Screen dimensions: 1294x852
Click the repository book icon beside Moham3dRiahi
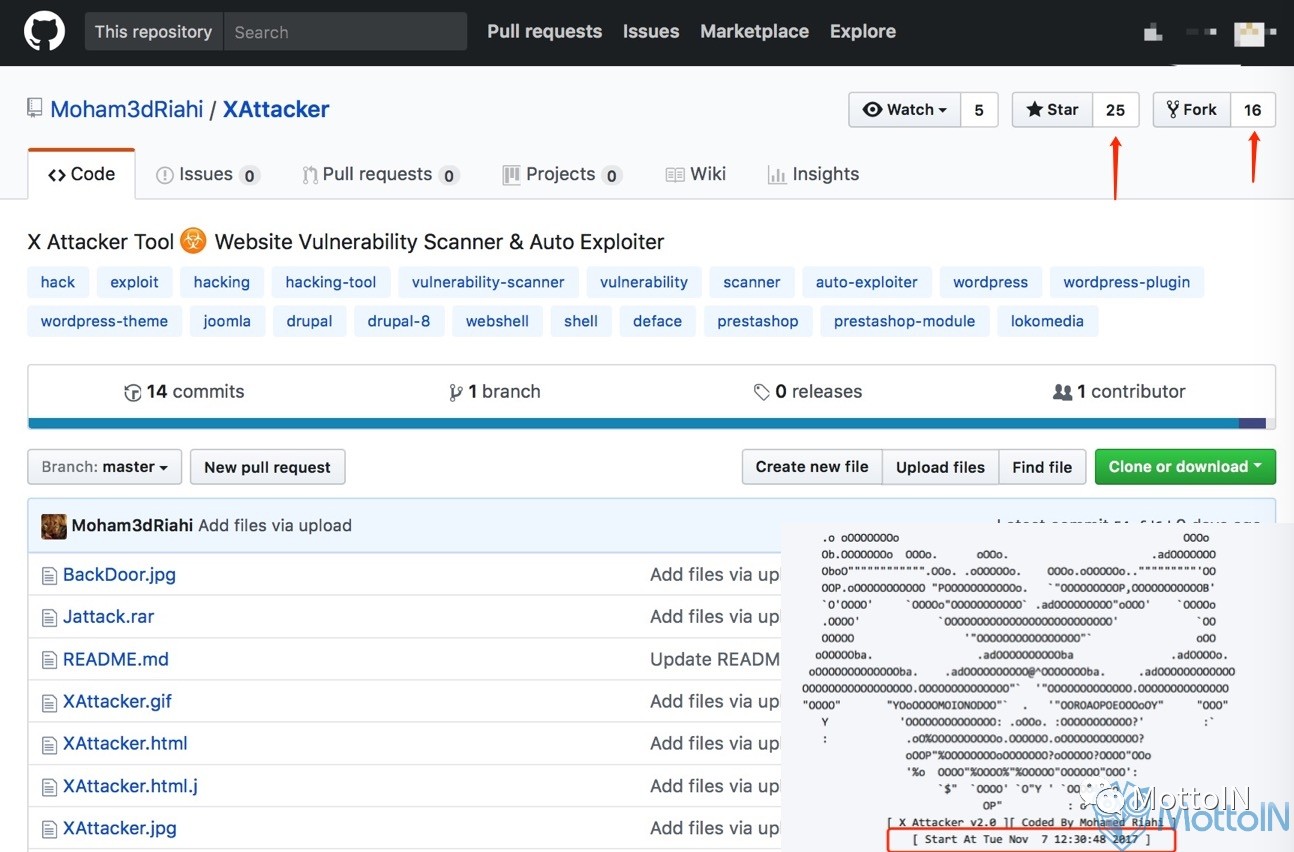pyautogui.click(x=35, y=108)
